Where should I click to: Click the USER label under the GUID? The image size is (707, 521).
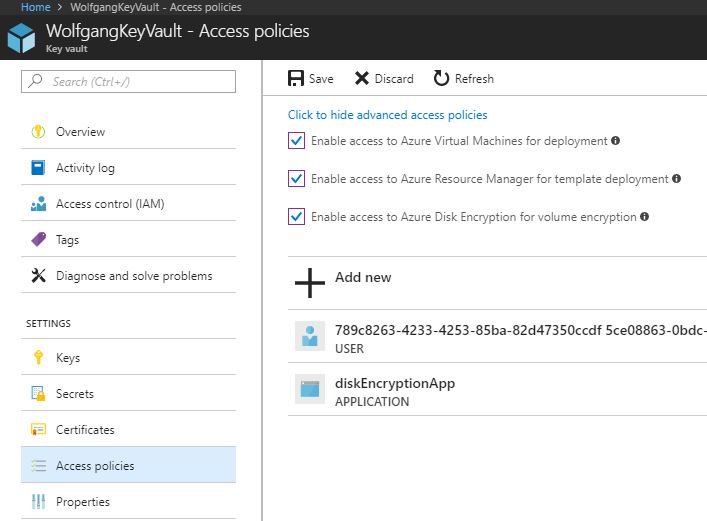click(x=349, y=349)
